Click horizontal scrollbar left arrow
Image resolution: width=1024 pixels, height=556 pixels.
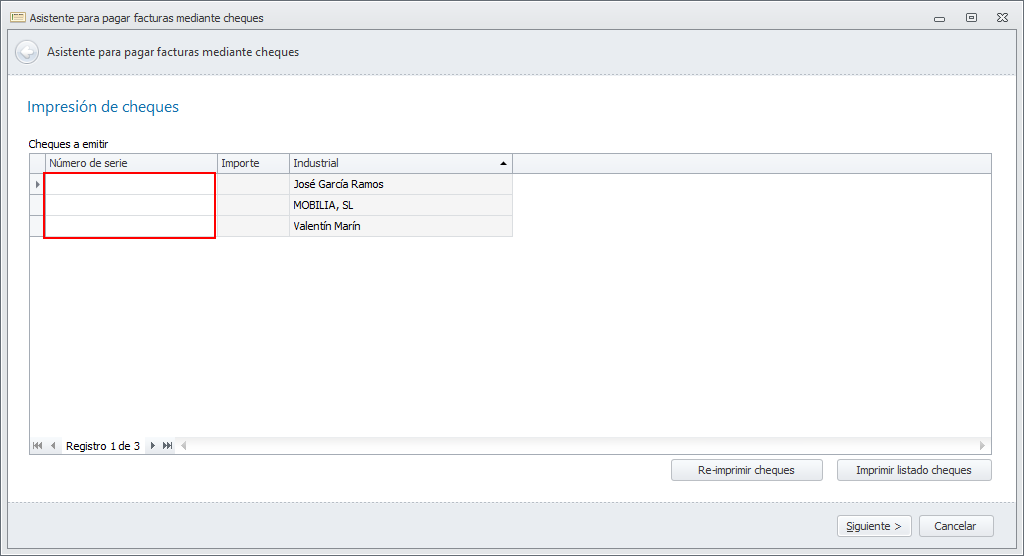coord(184,446)
